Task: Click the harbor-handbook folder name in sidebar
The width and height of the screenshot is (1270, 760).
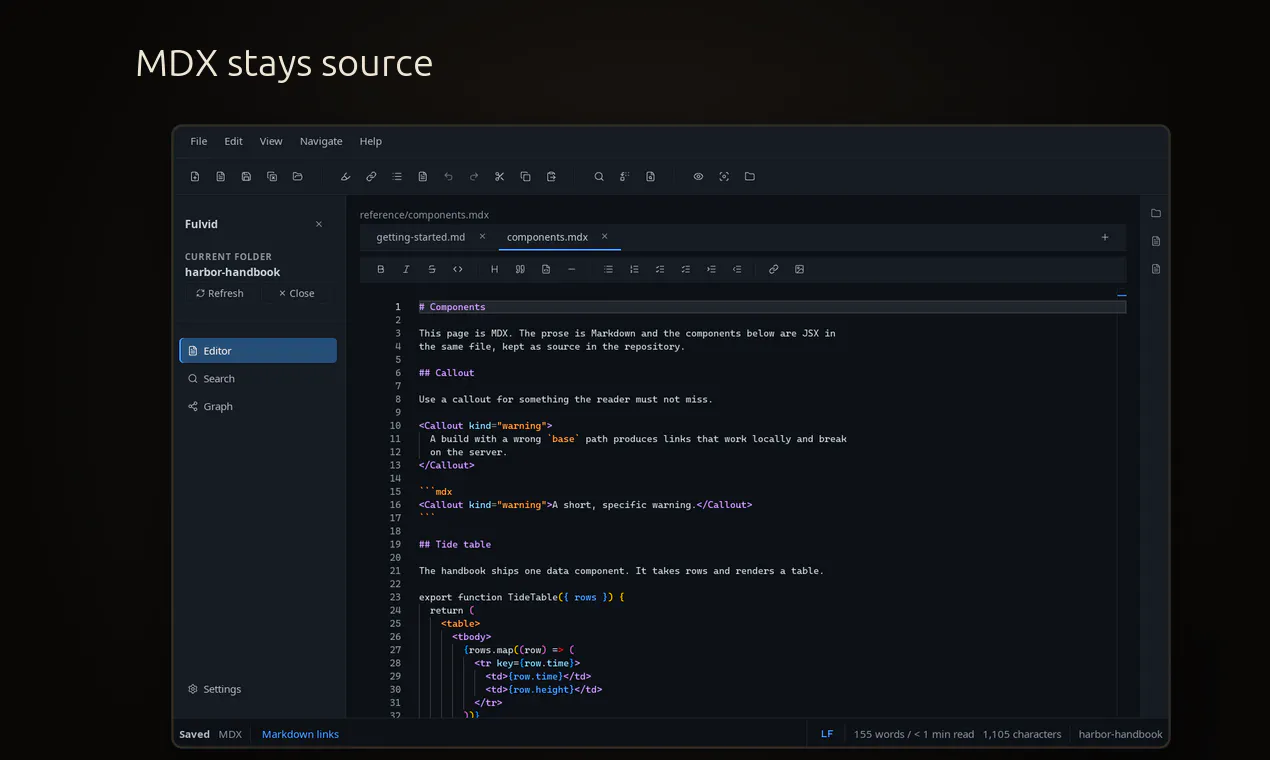Action: click(232, 272)
